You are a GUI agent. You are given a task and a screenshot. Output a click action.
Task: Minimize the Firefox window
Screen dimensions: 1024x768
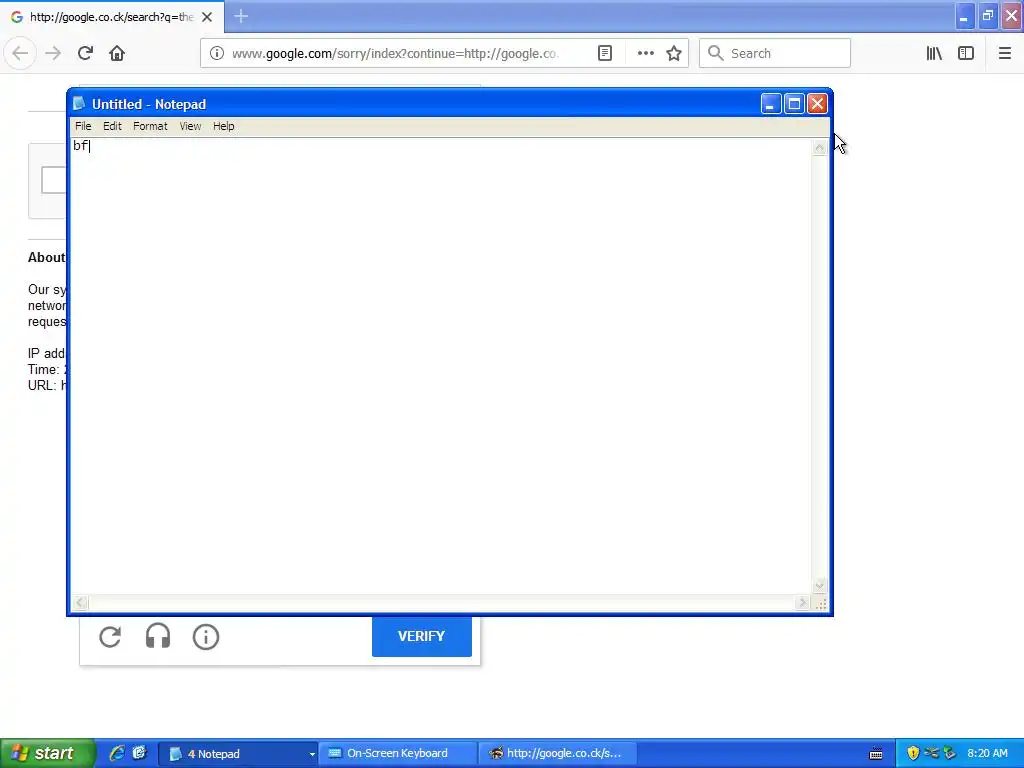[964, 16]
